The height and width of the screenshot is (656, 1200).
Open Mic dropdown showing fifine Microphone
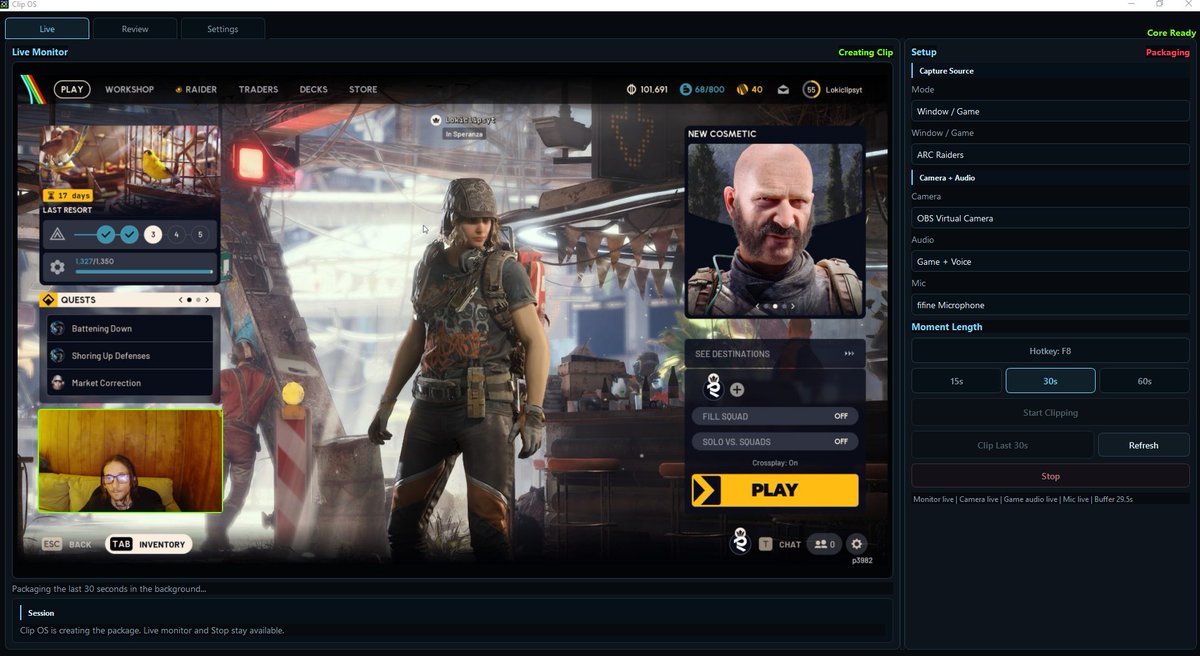coord(1050,305)
